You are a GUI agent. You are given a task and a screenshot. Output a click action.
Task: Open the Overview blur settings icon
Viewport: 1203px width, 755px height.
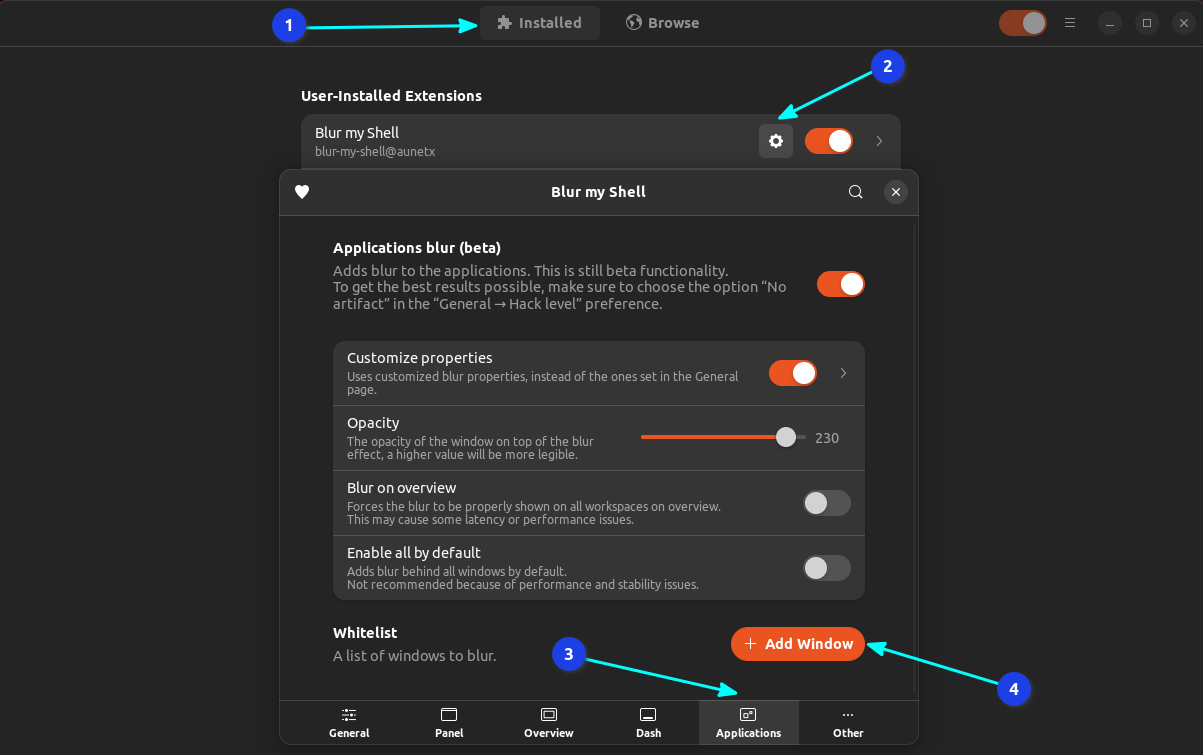pyautogui.click(x=548, y=716)
